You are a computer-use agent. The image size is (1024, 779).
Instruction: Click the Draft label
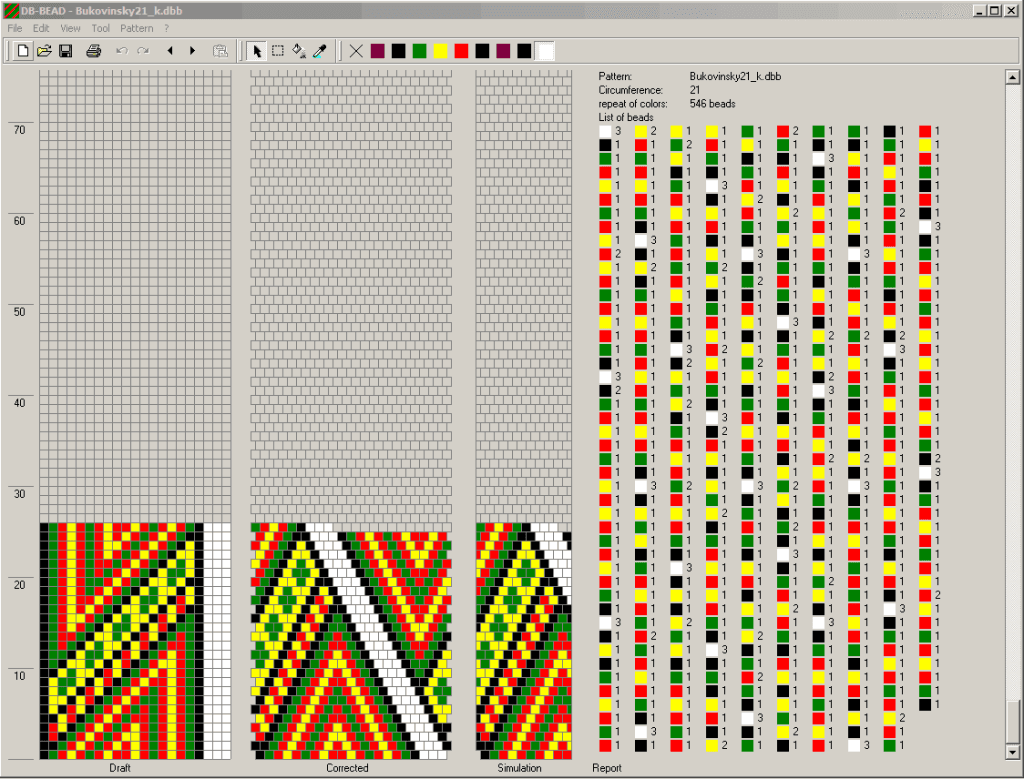(120, 768)
